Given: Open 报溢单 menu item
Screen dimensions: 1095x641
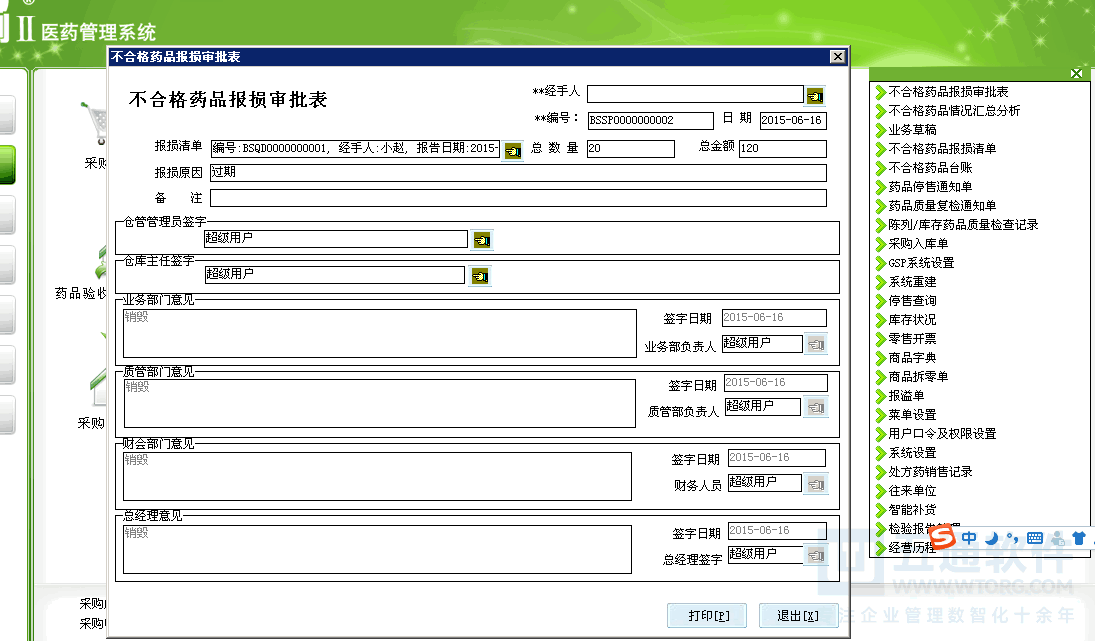Looking at the screenshot, I should click(906, 395).
